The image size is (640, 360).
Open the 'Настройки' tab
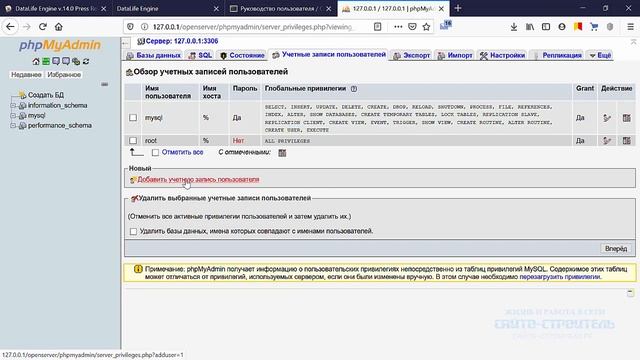tap(502, 55)
